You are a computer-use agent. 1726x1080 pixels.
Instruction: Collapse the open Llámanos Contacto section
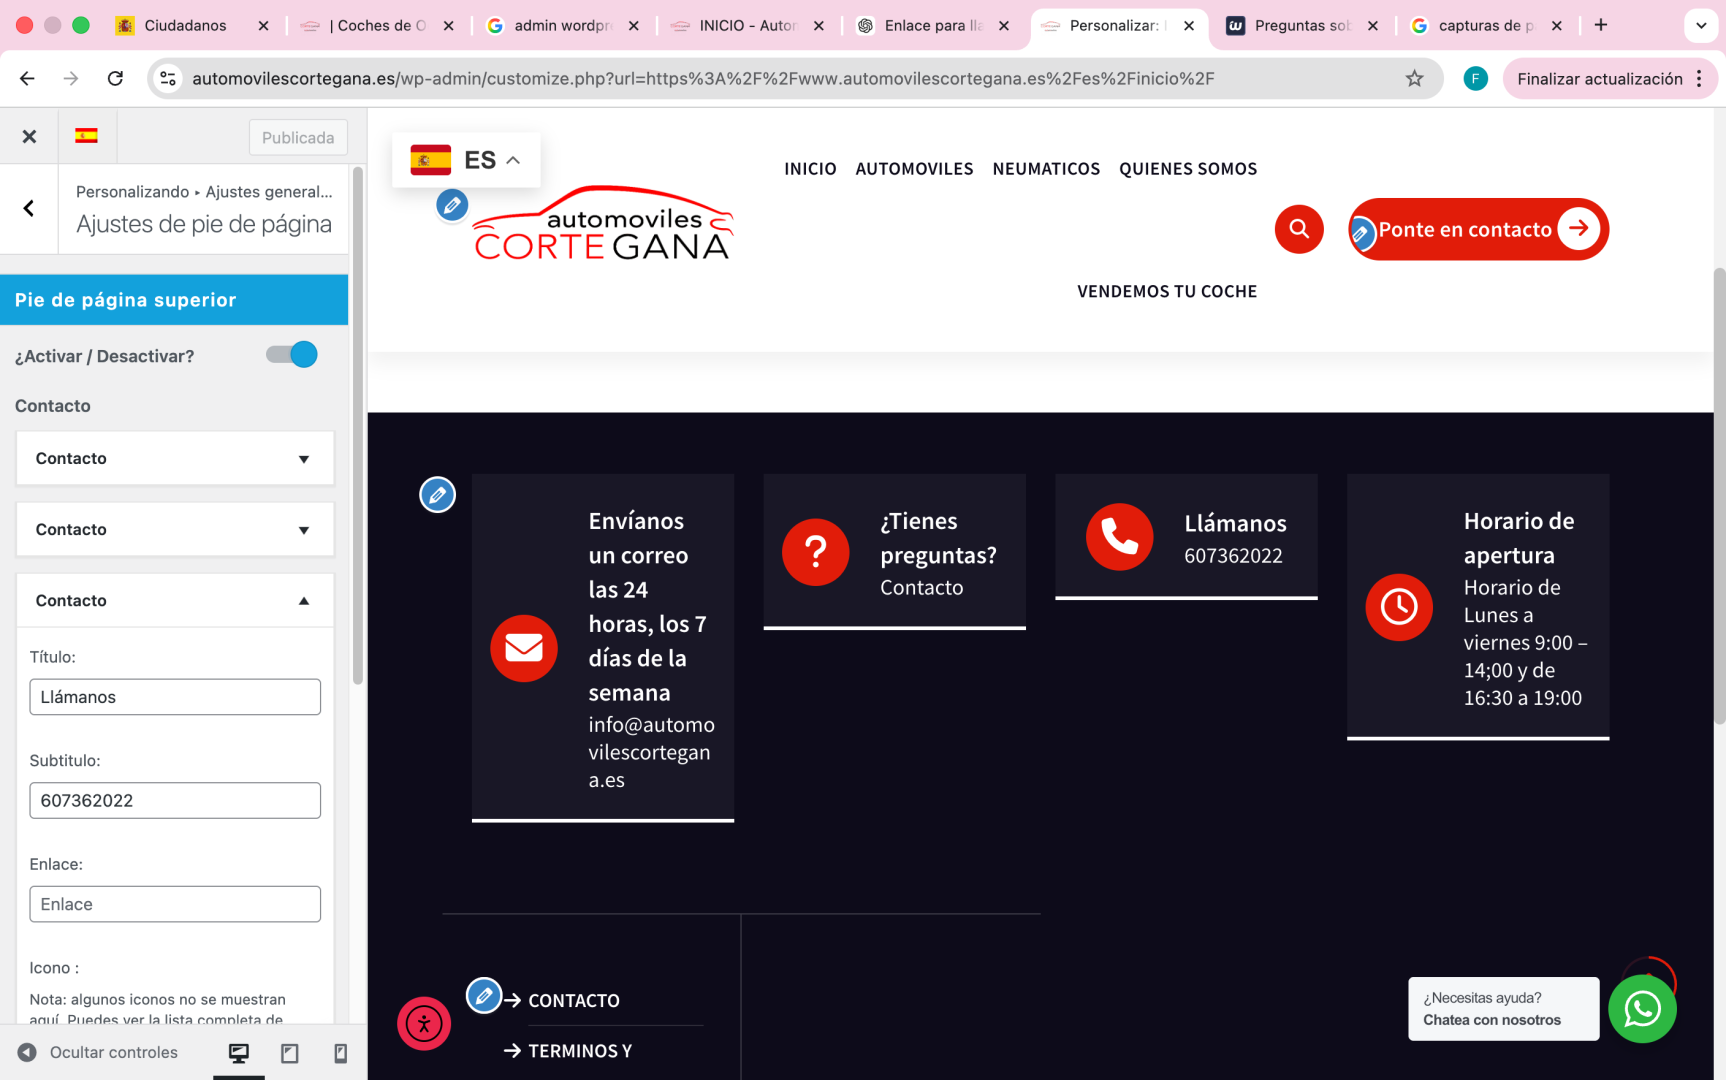(175, 600)
